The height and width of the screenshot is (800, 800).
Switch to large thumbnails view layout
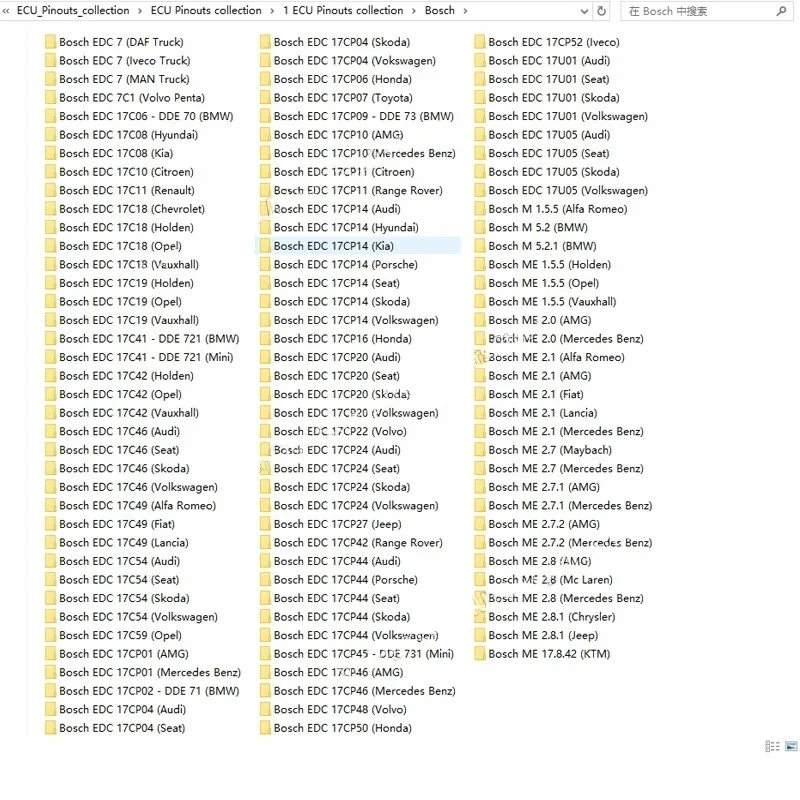(791, 746)
